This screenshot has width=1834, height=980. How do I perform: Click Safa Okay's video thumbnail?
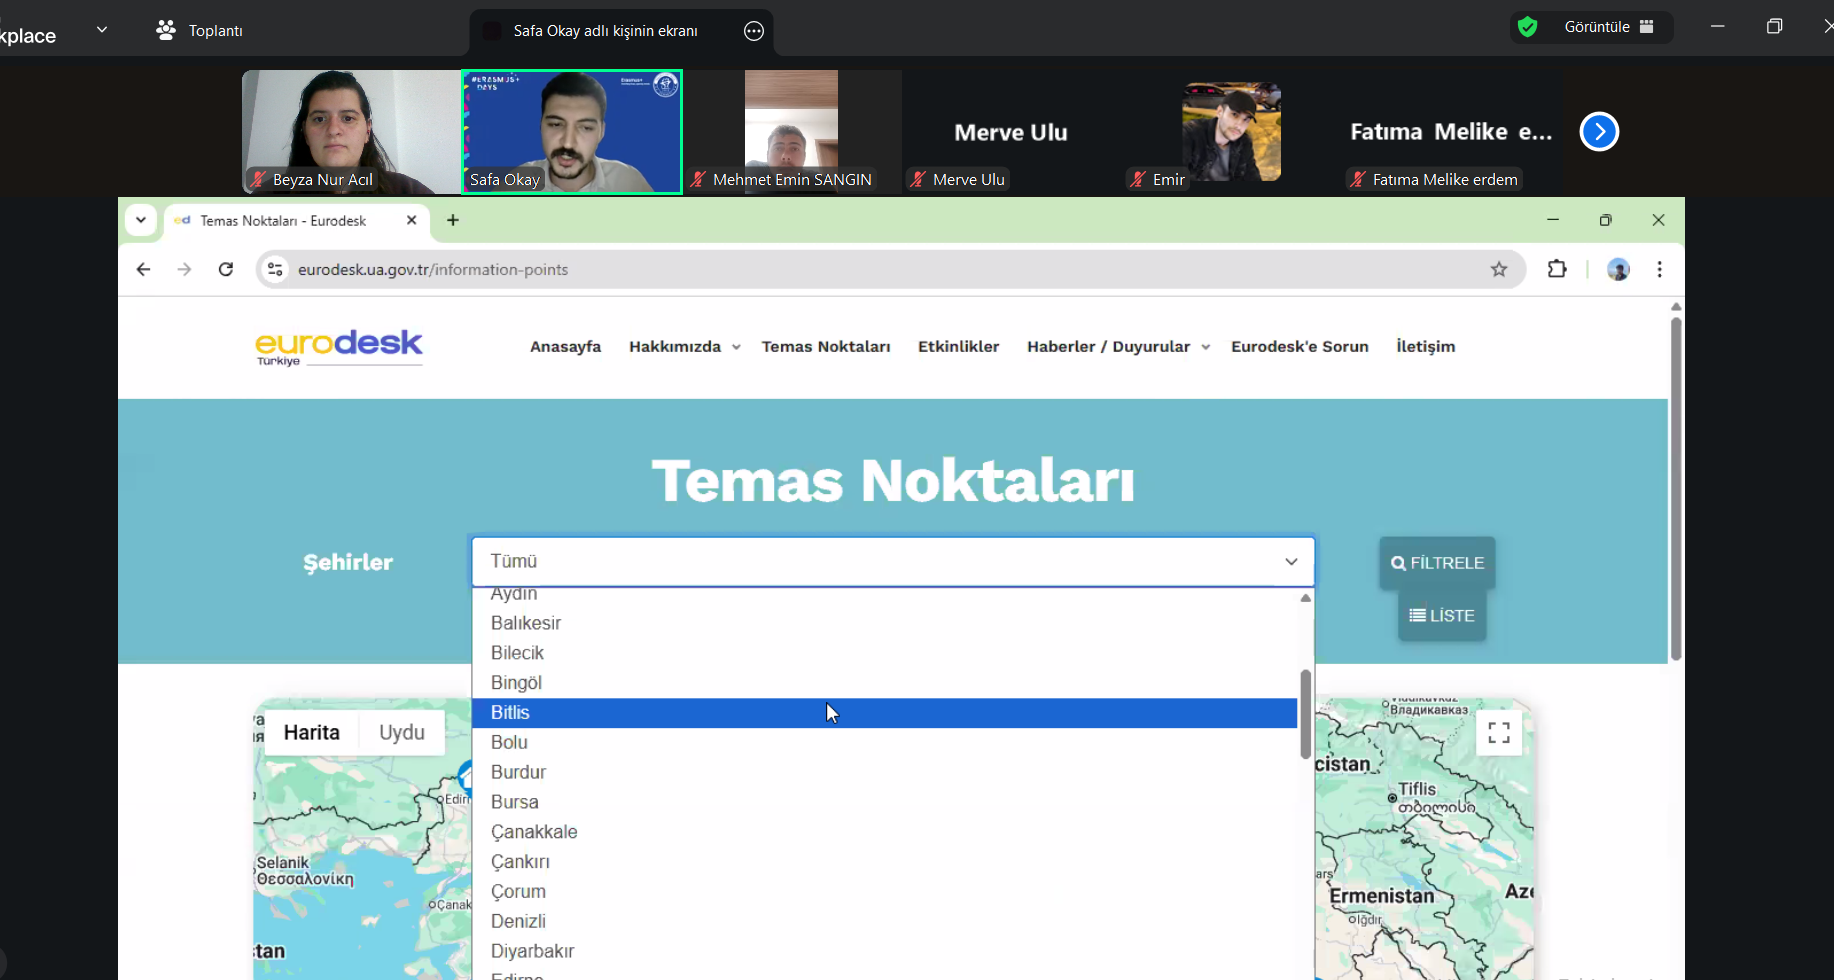572,132
